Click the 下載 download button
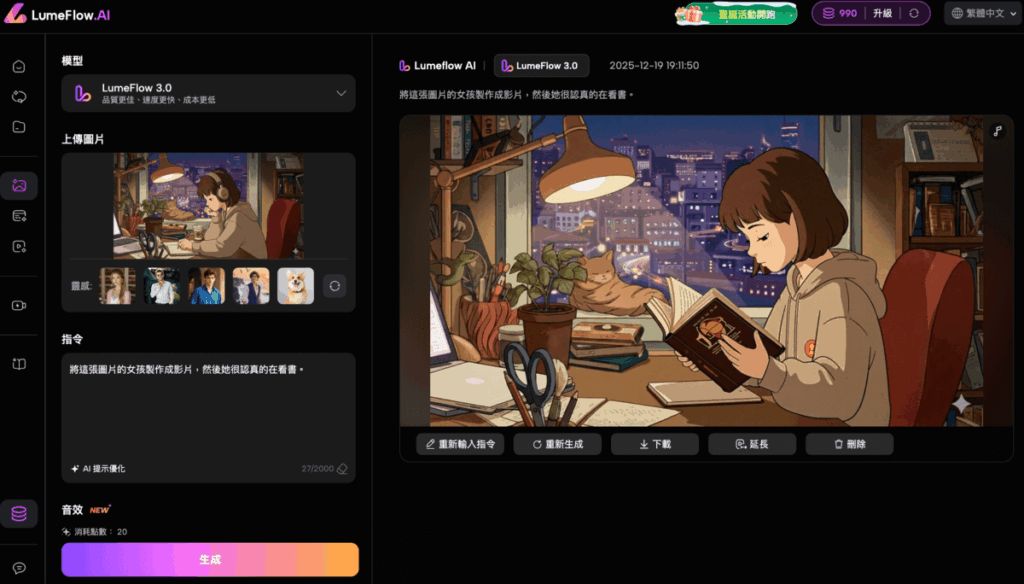The height and width of the screenshot is (584, 1024). click(x=655, y=443)
